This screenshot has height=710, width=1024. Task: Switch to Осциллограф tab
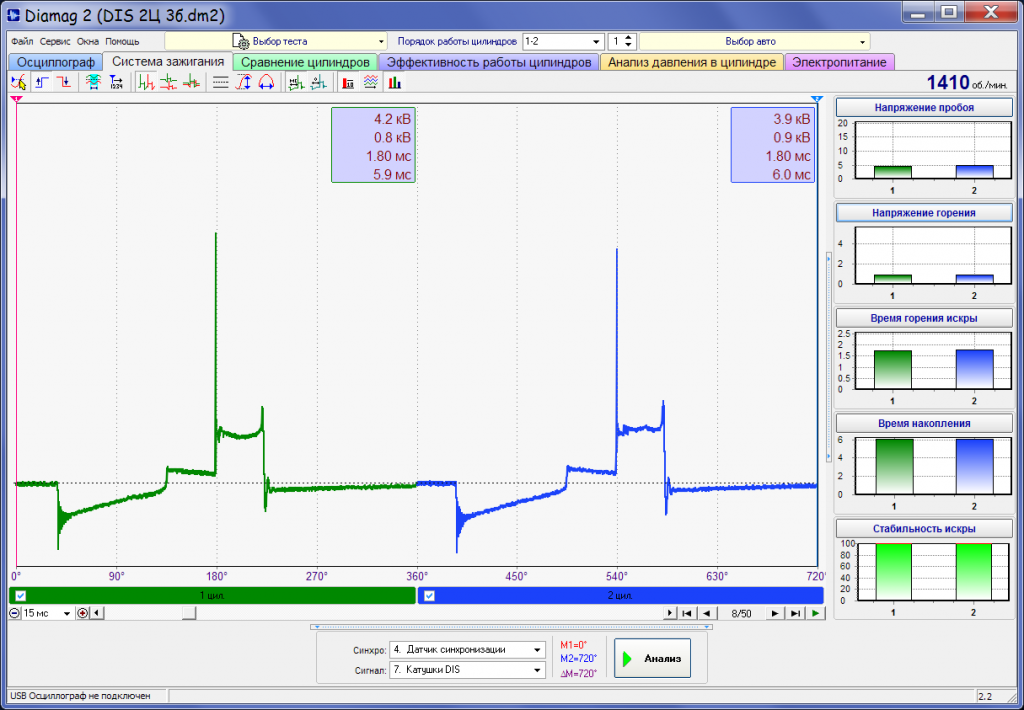pos(56,63)
